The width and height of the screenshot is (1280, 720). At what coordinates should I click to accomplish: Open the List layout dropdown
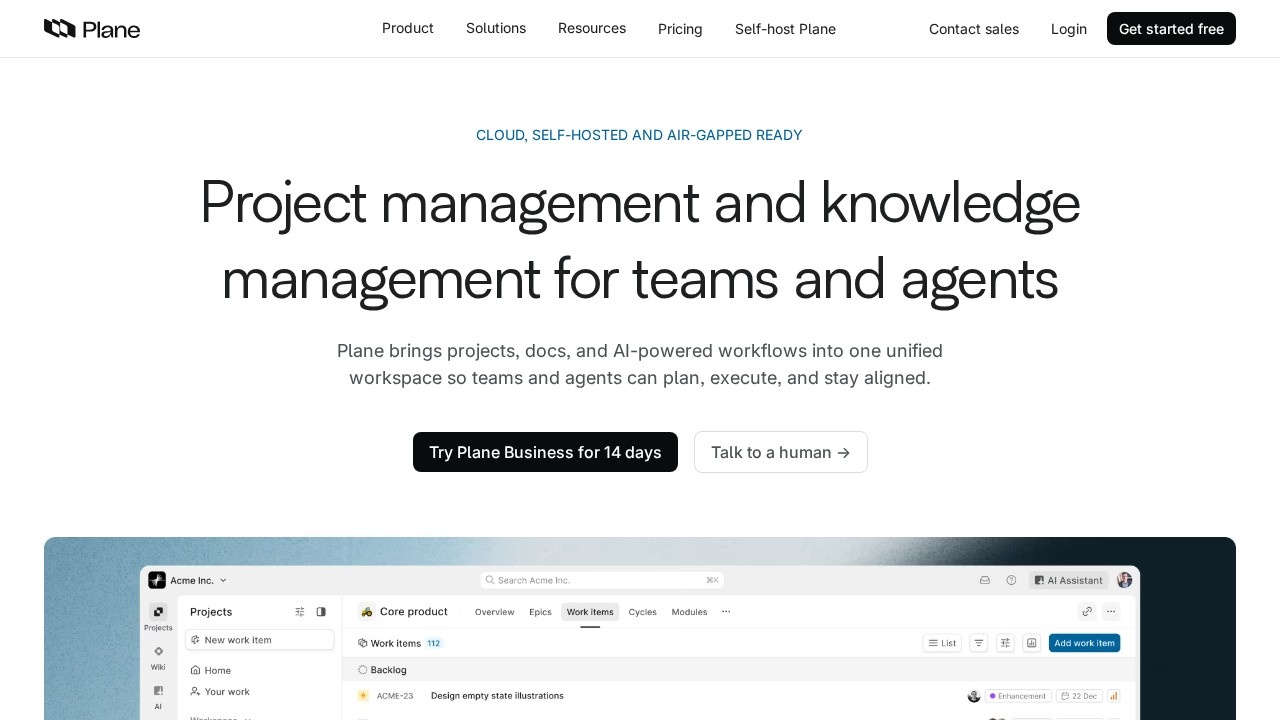942,643
